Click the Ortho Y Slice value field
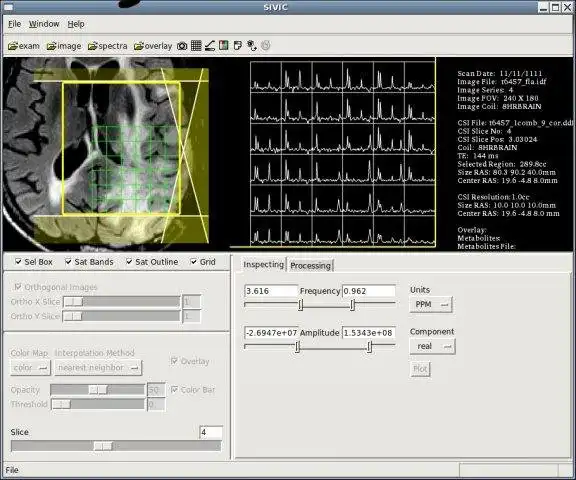Image resolution: width=576 pixels, height=480 pixels. 191,316
